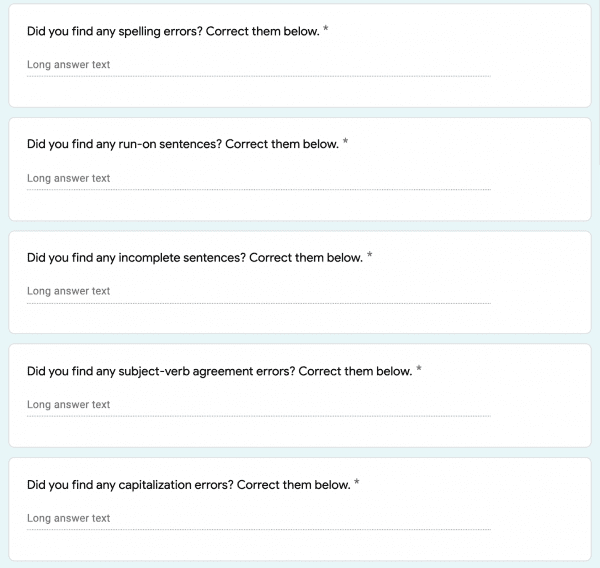
Task: Click the asterisk after incomplete sentences question
Action: 370,257
